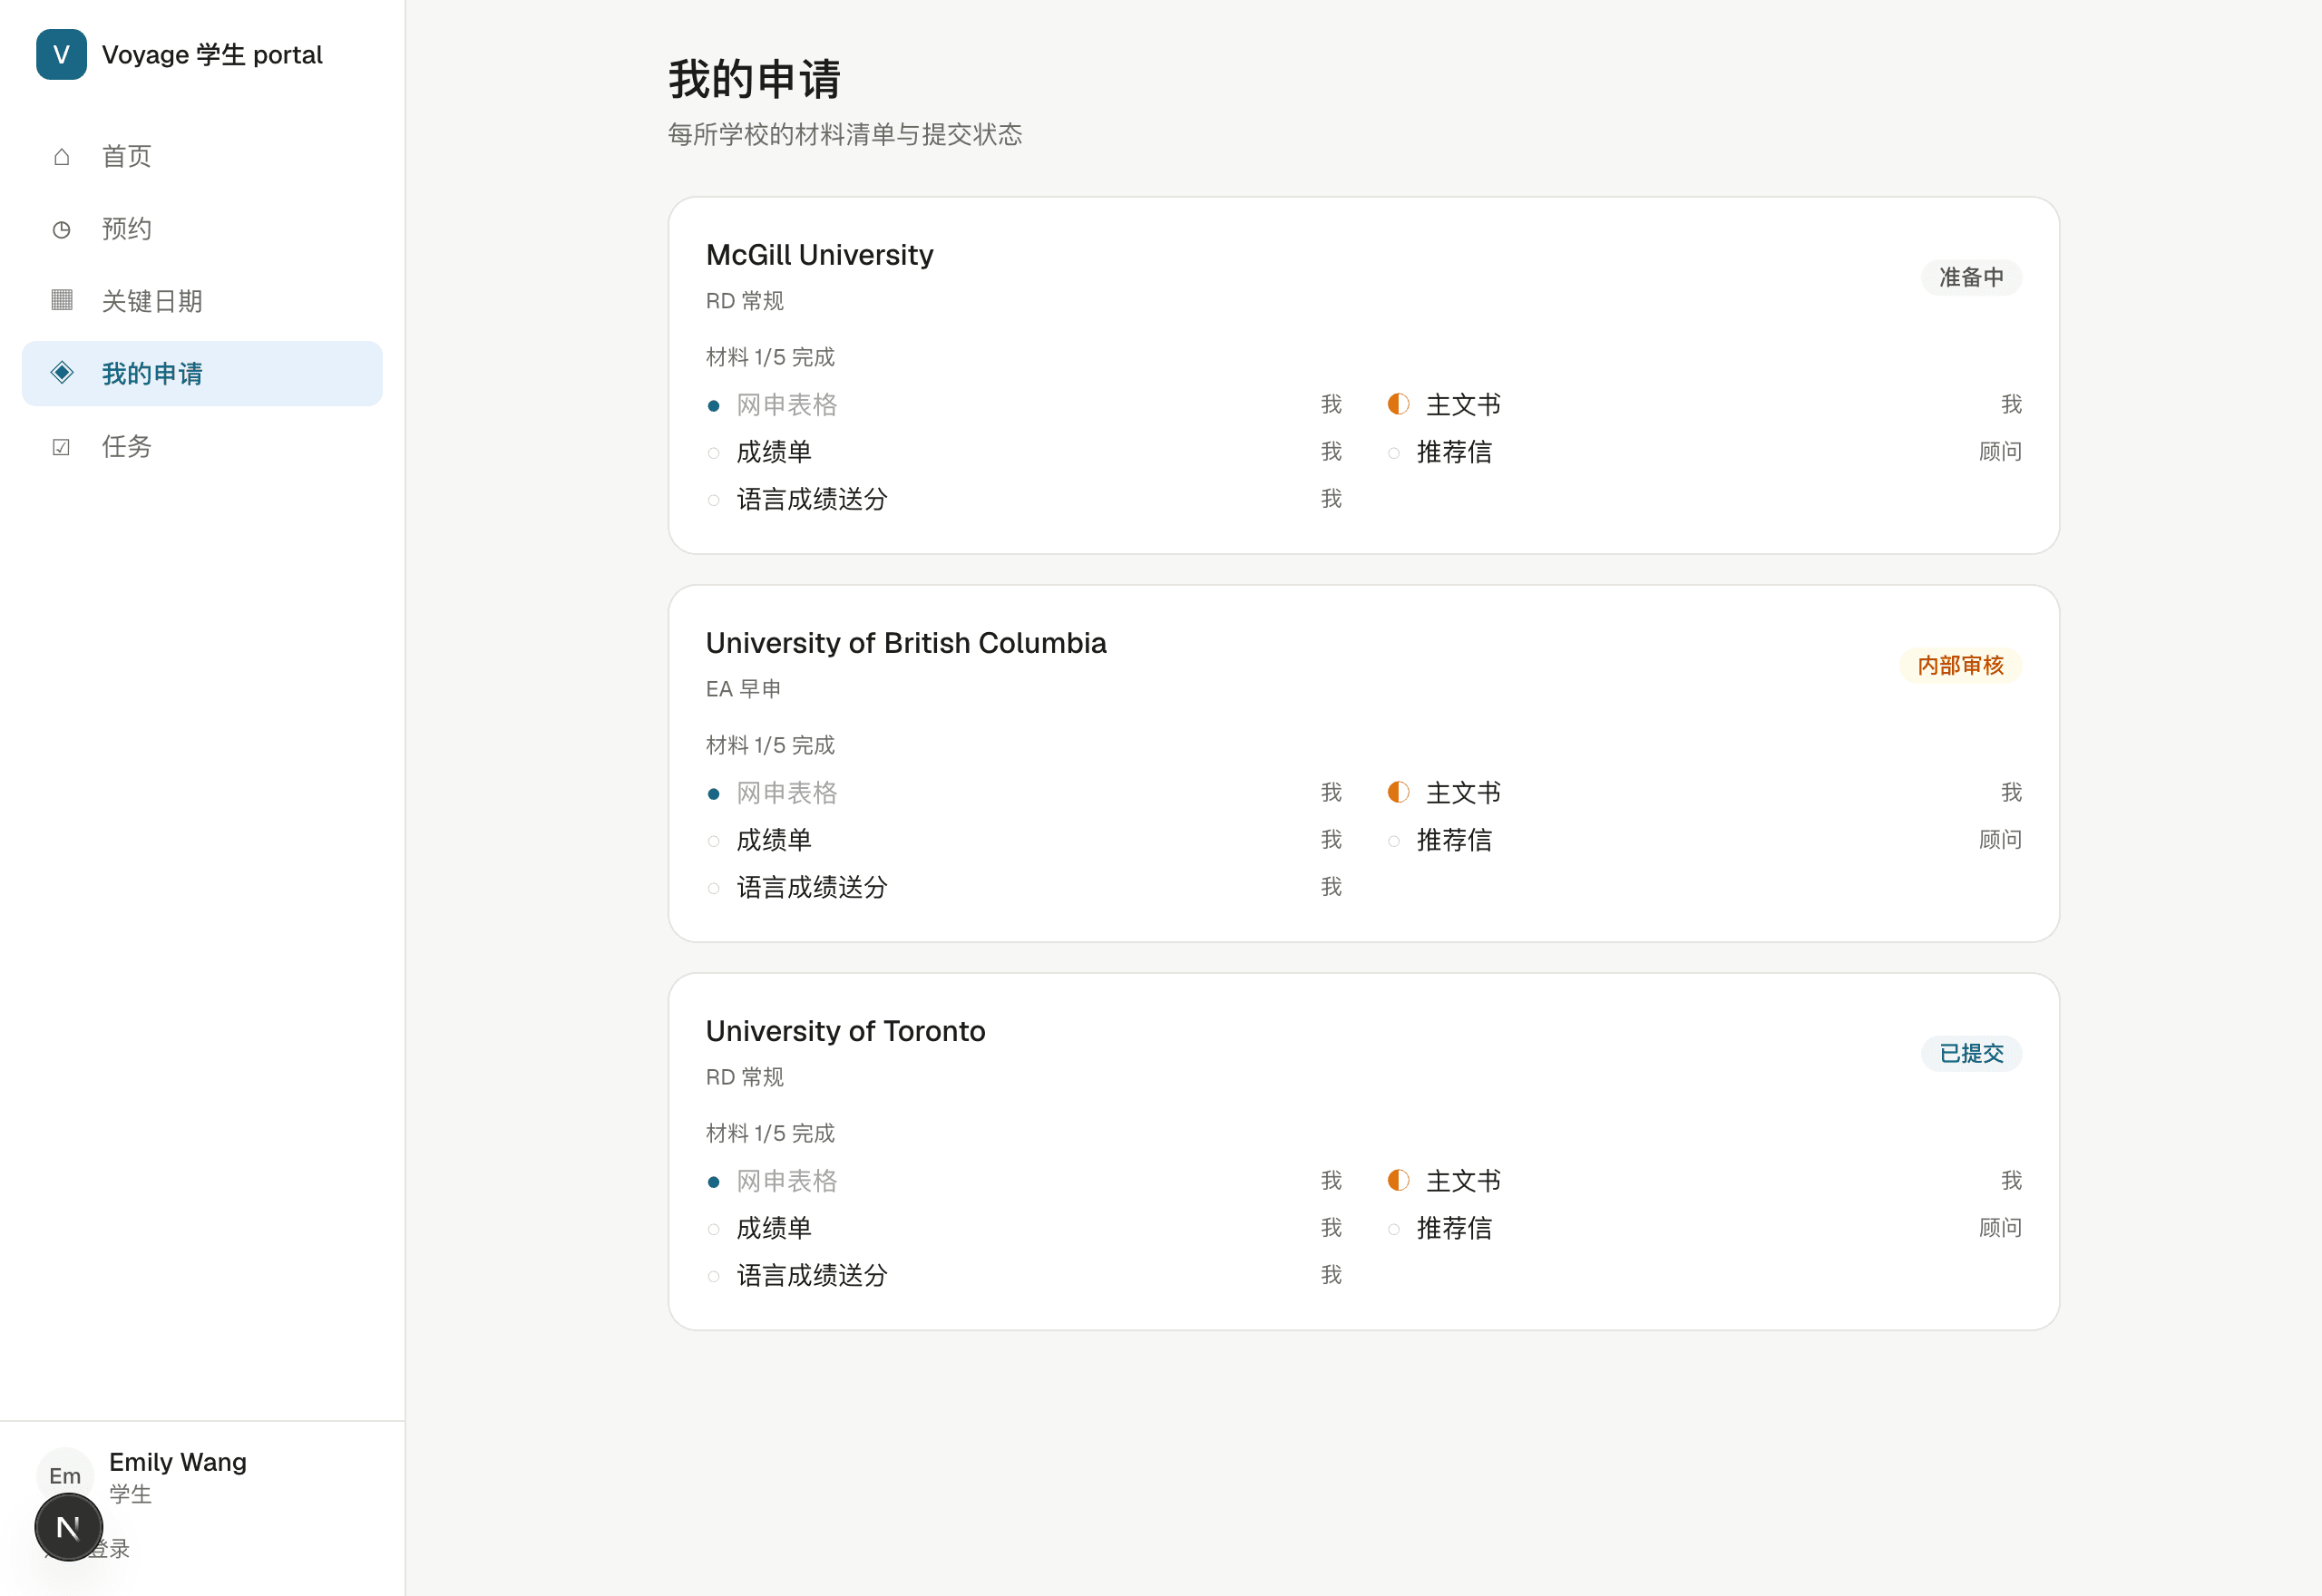The image size is (2322, 1596).
Task: Select 网申表格 in the Toronto checklist
Action: [x=787, y=1181]
